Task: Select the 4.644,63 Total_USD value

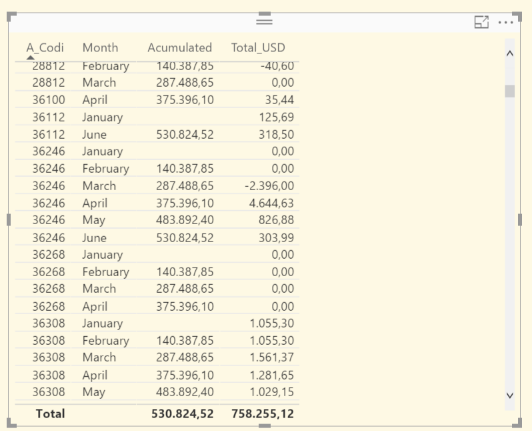Action: 271,203
